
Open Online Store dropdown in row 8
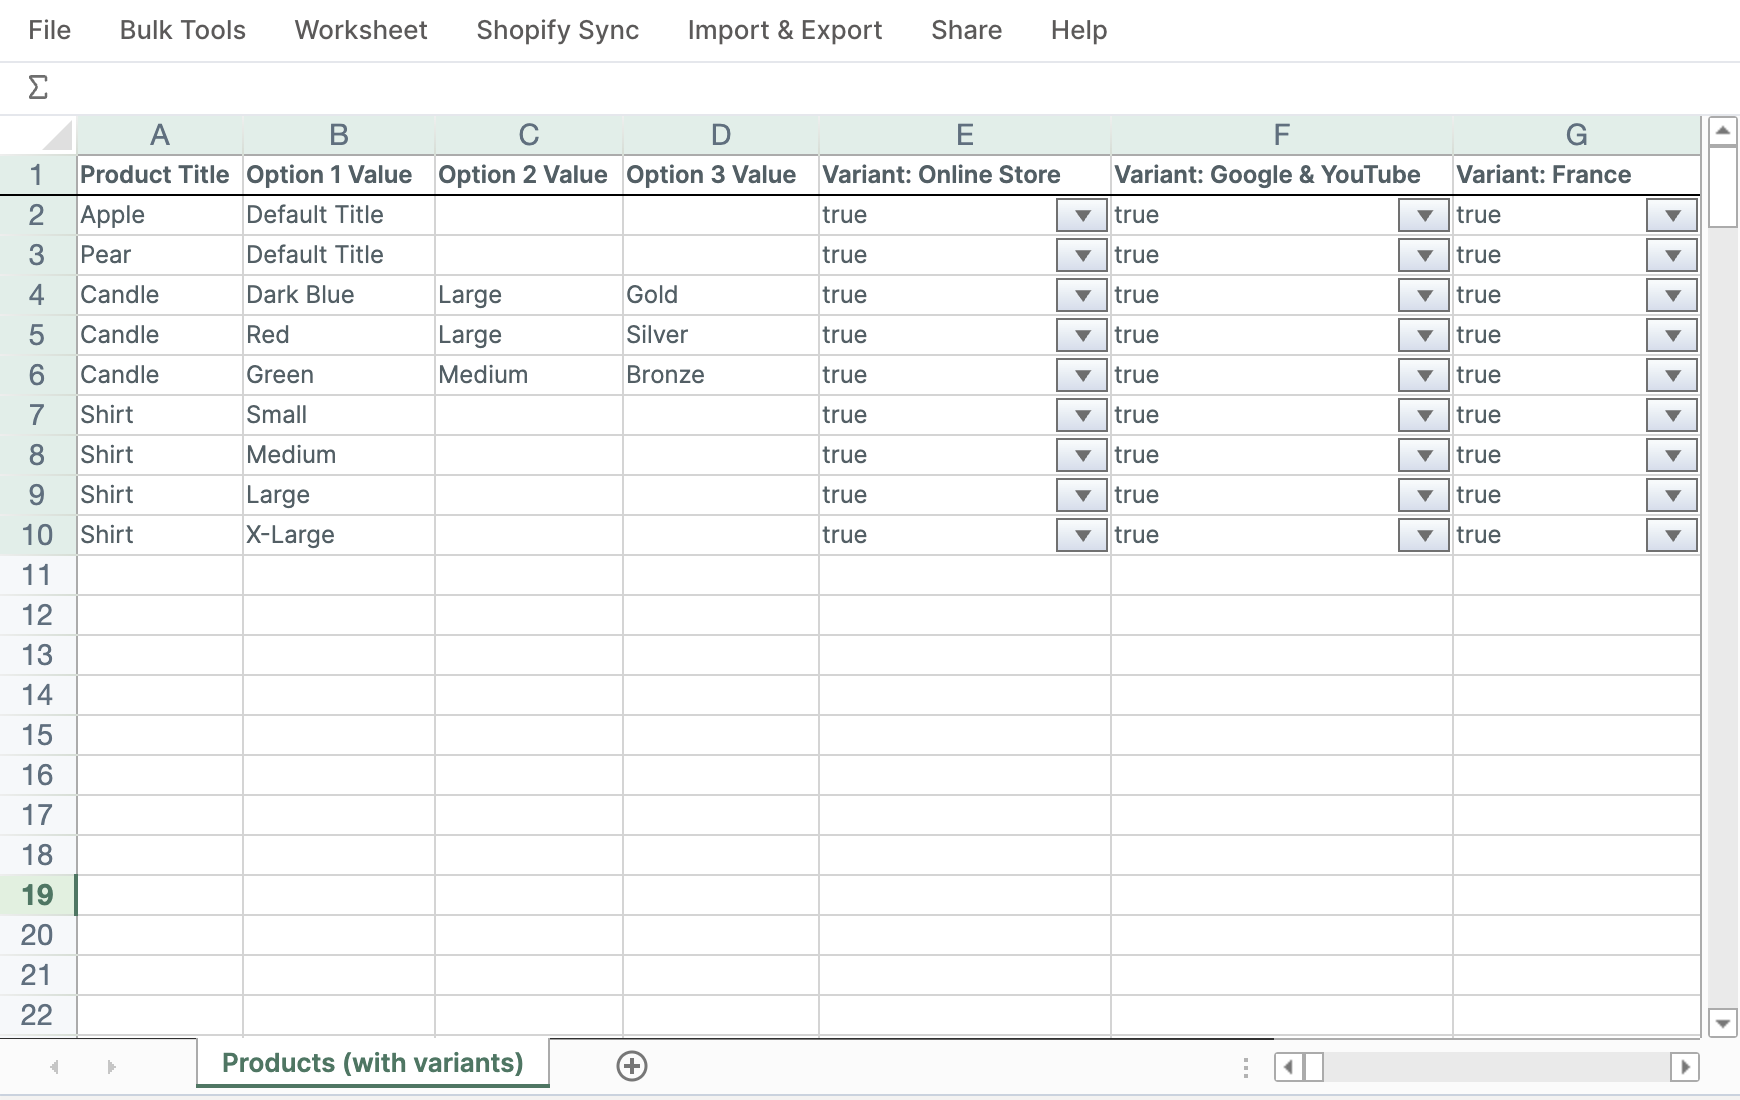pyautogui.click(x=1081, y=455)
